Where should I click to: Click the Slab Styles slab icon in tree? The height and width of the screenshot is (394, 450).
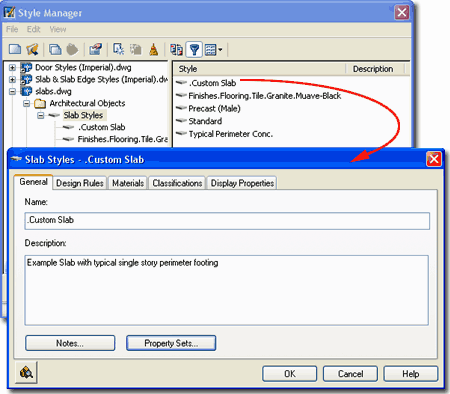[54, 115]
